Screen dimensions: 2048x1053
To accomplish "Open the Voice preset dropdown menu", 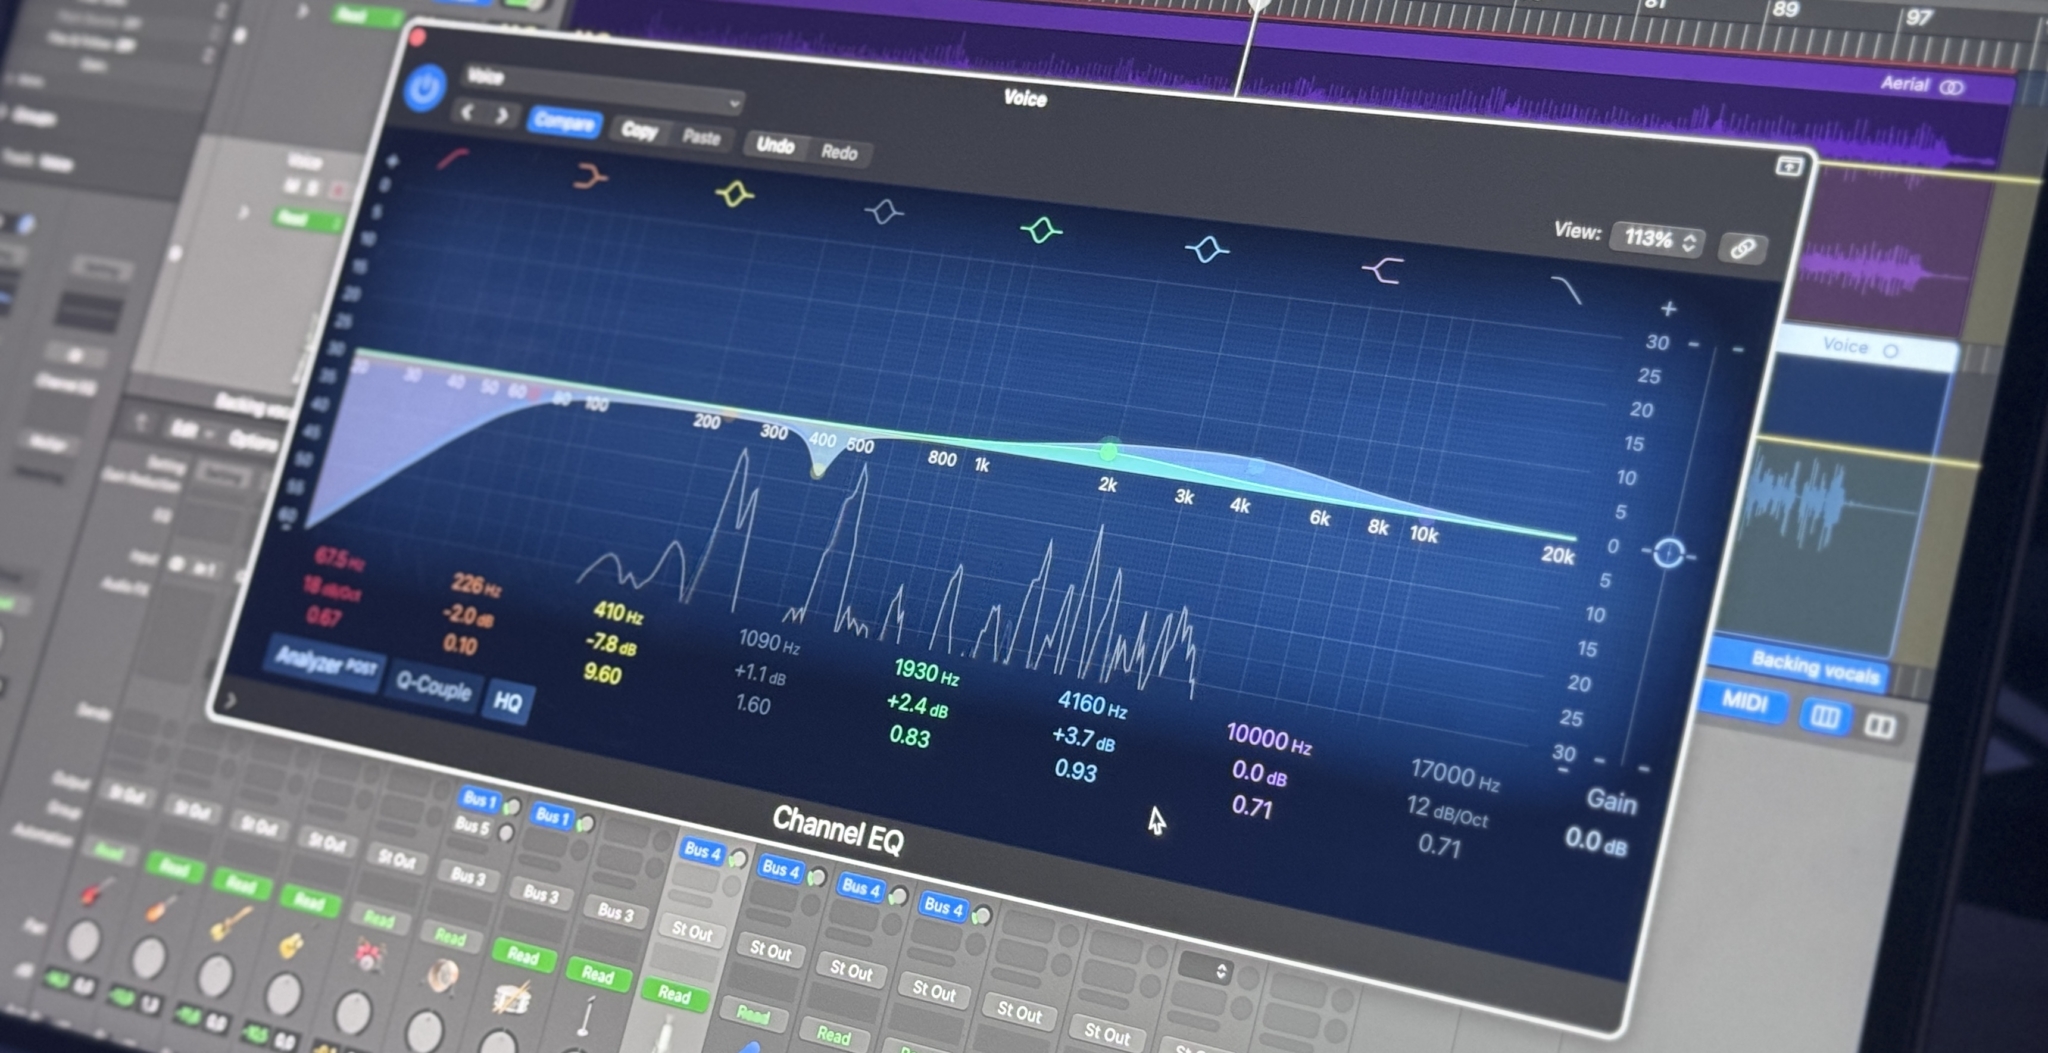I will (x=603, y=88).
